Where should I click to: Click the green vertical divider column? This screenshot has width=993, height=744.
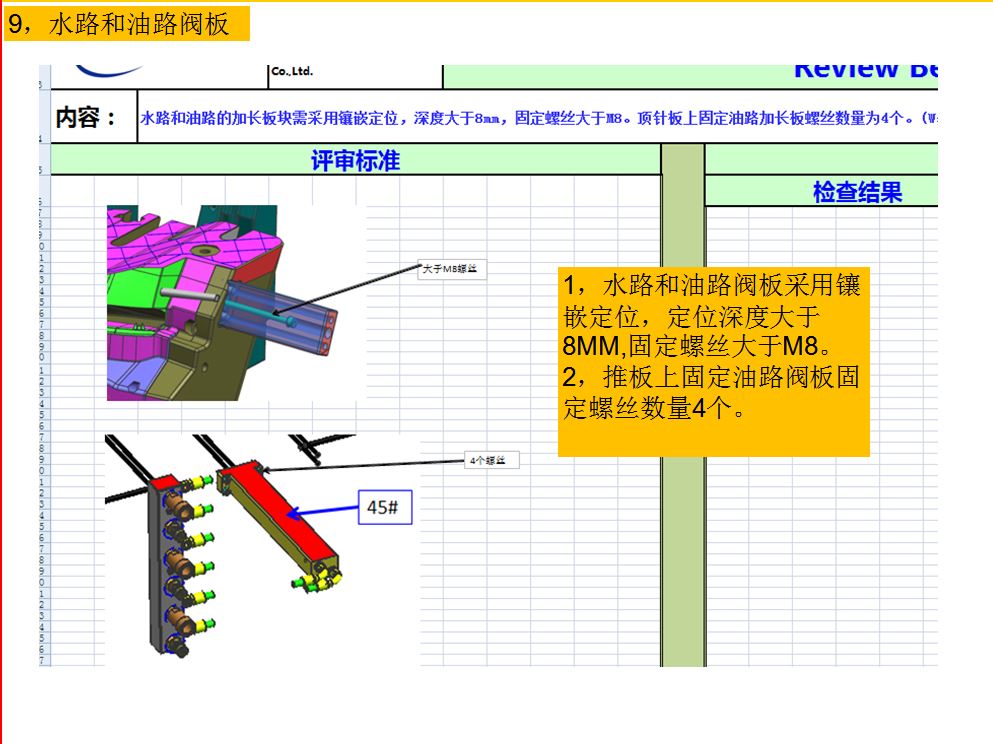(683, 405)
